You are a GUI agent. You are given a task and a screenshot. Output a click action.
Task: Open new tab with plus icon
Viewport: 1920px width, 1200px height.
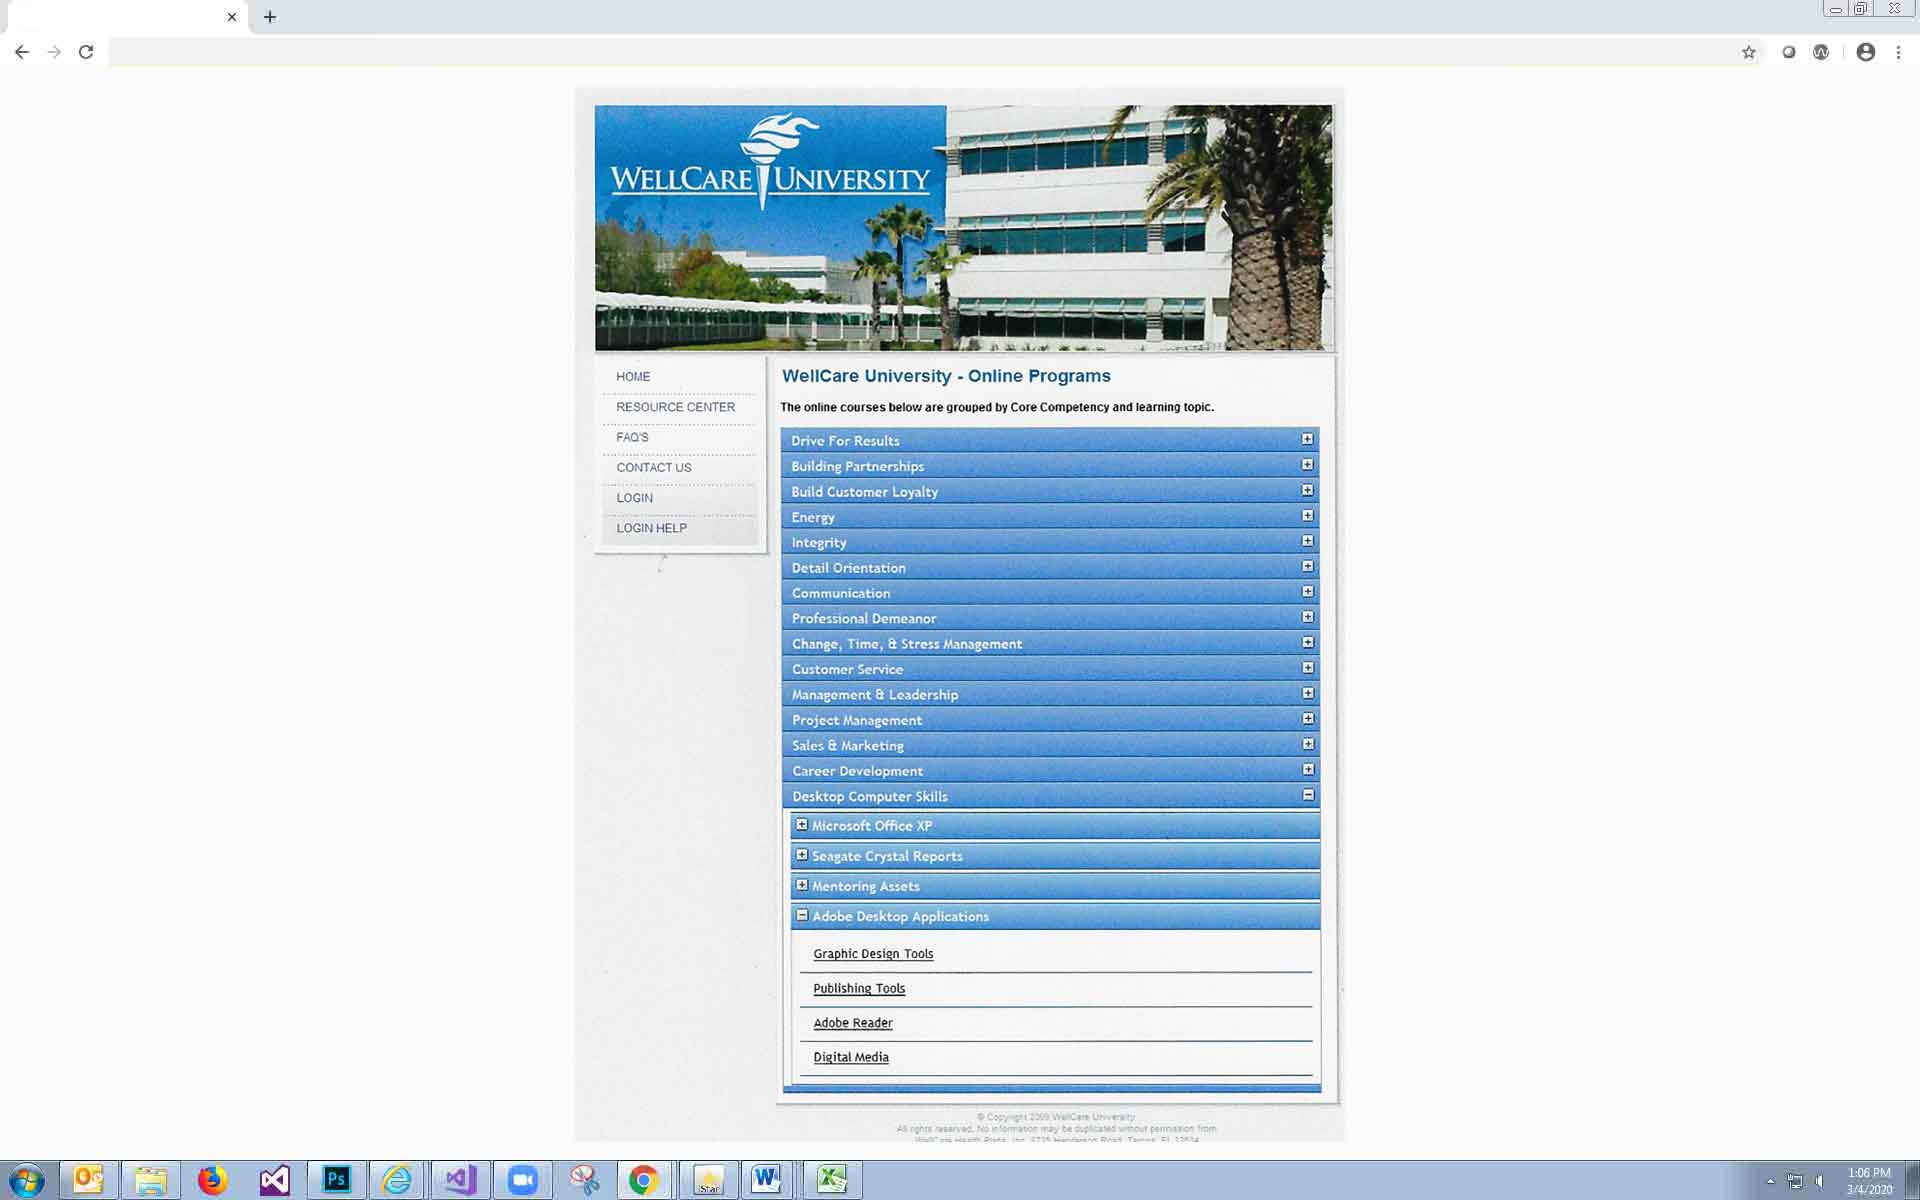pos(270,17)
